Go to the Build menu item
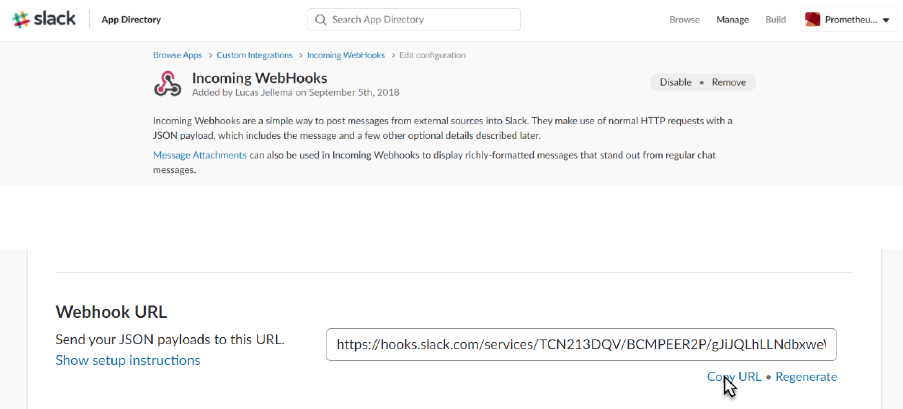The height and width of the screenshot is (409, 903). click(775, 20)
